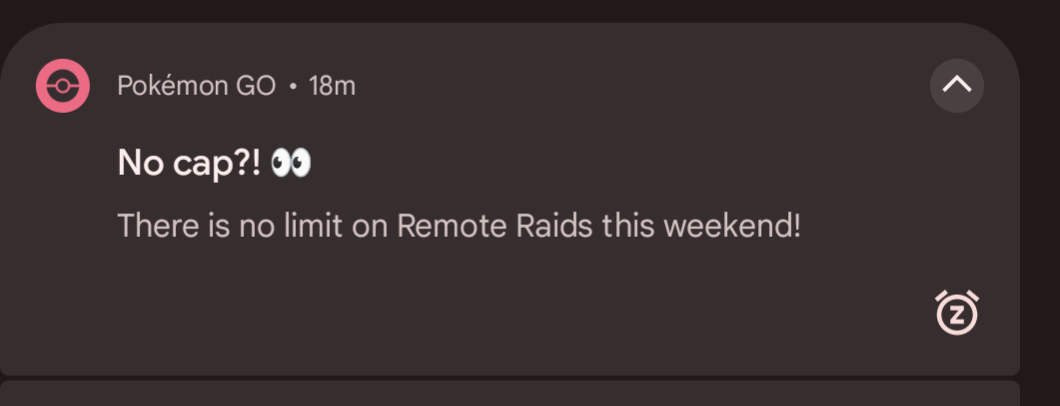Collapse the notification with the chevron
This screenshot has width=1060, height=406.
[x=956, y=86]
